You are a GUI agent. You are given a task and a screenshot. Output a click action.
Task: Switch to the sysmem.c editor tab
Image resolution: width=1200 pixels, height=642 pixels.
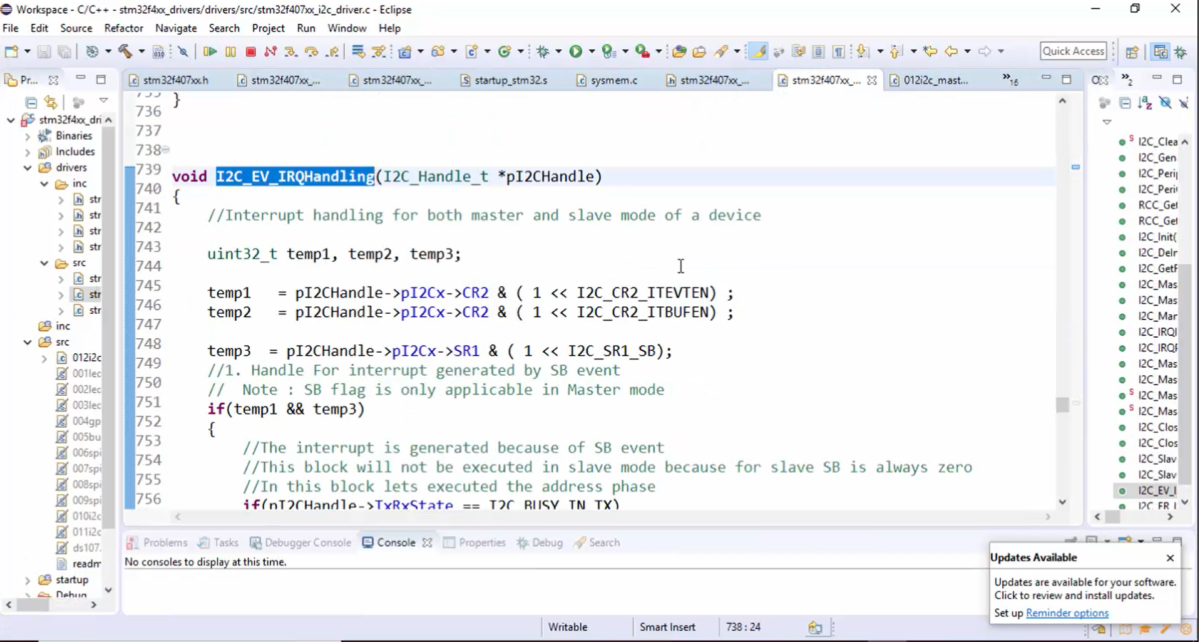[607, 80]
